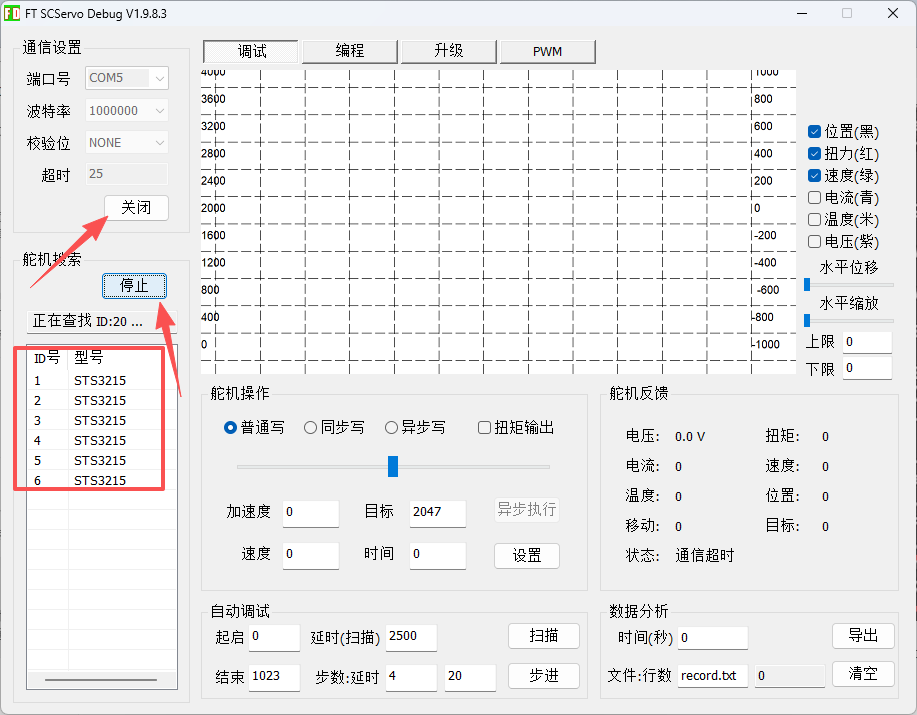
Task: Open the 校验位 NONE dropdown
Action: [127, 143]
